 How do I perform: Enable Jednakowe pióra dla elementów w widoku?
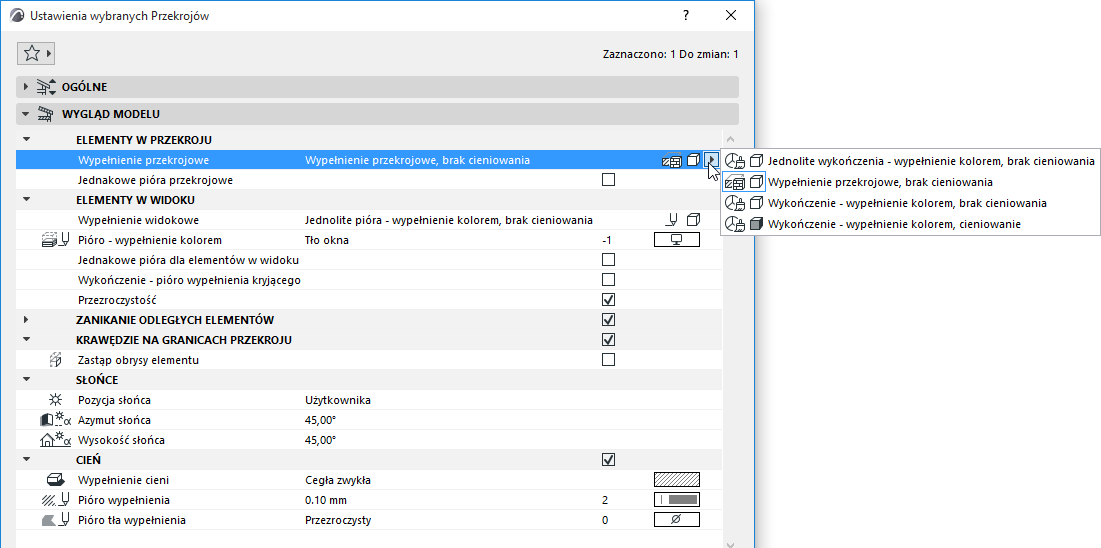(x=609, y=260)
